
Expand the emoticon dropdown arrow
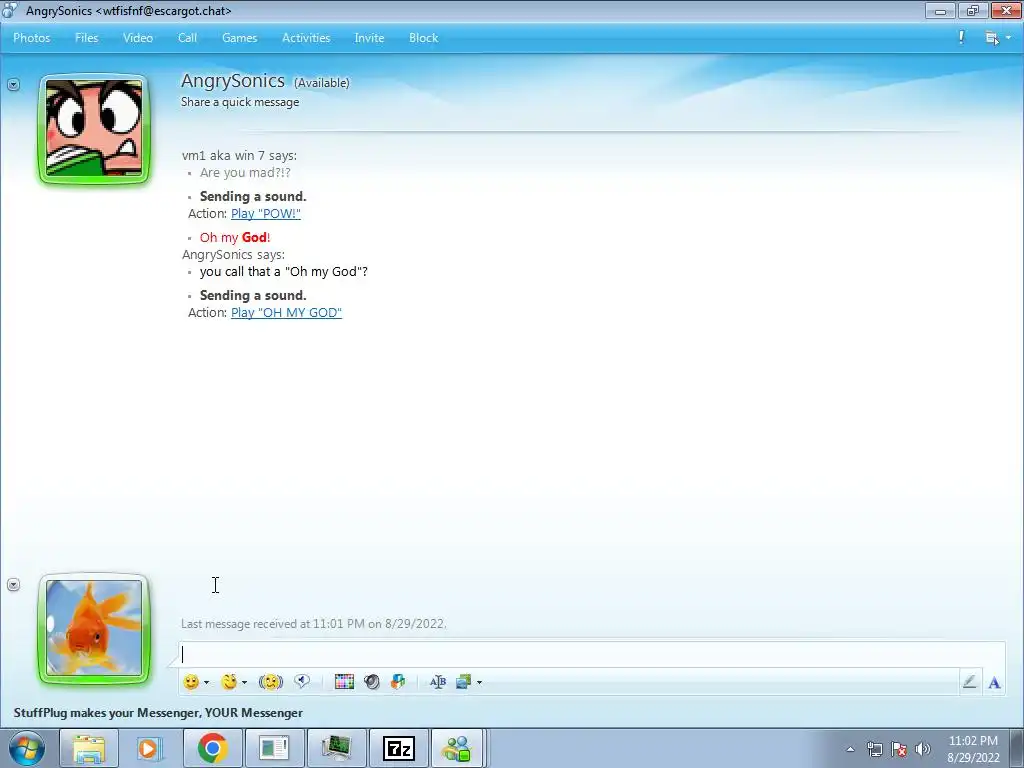pos(206,682)
